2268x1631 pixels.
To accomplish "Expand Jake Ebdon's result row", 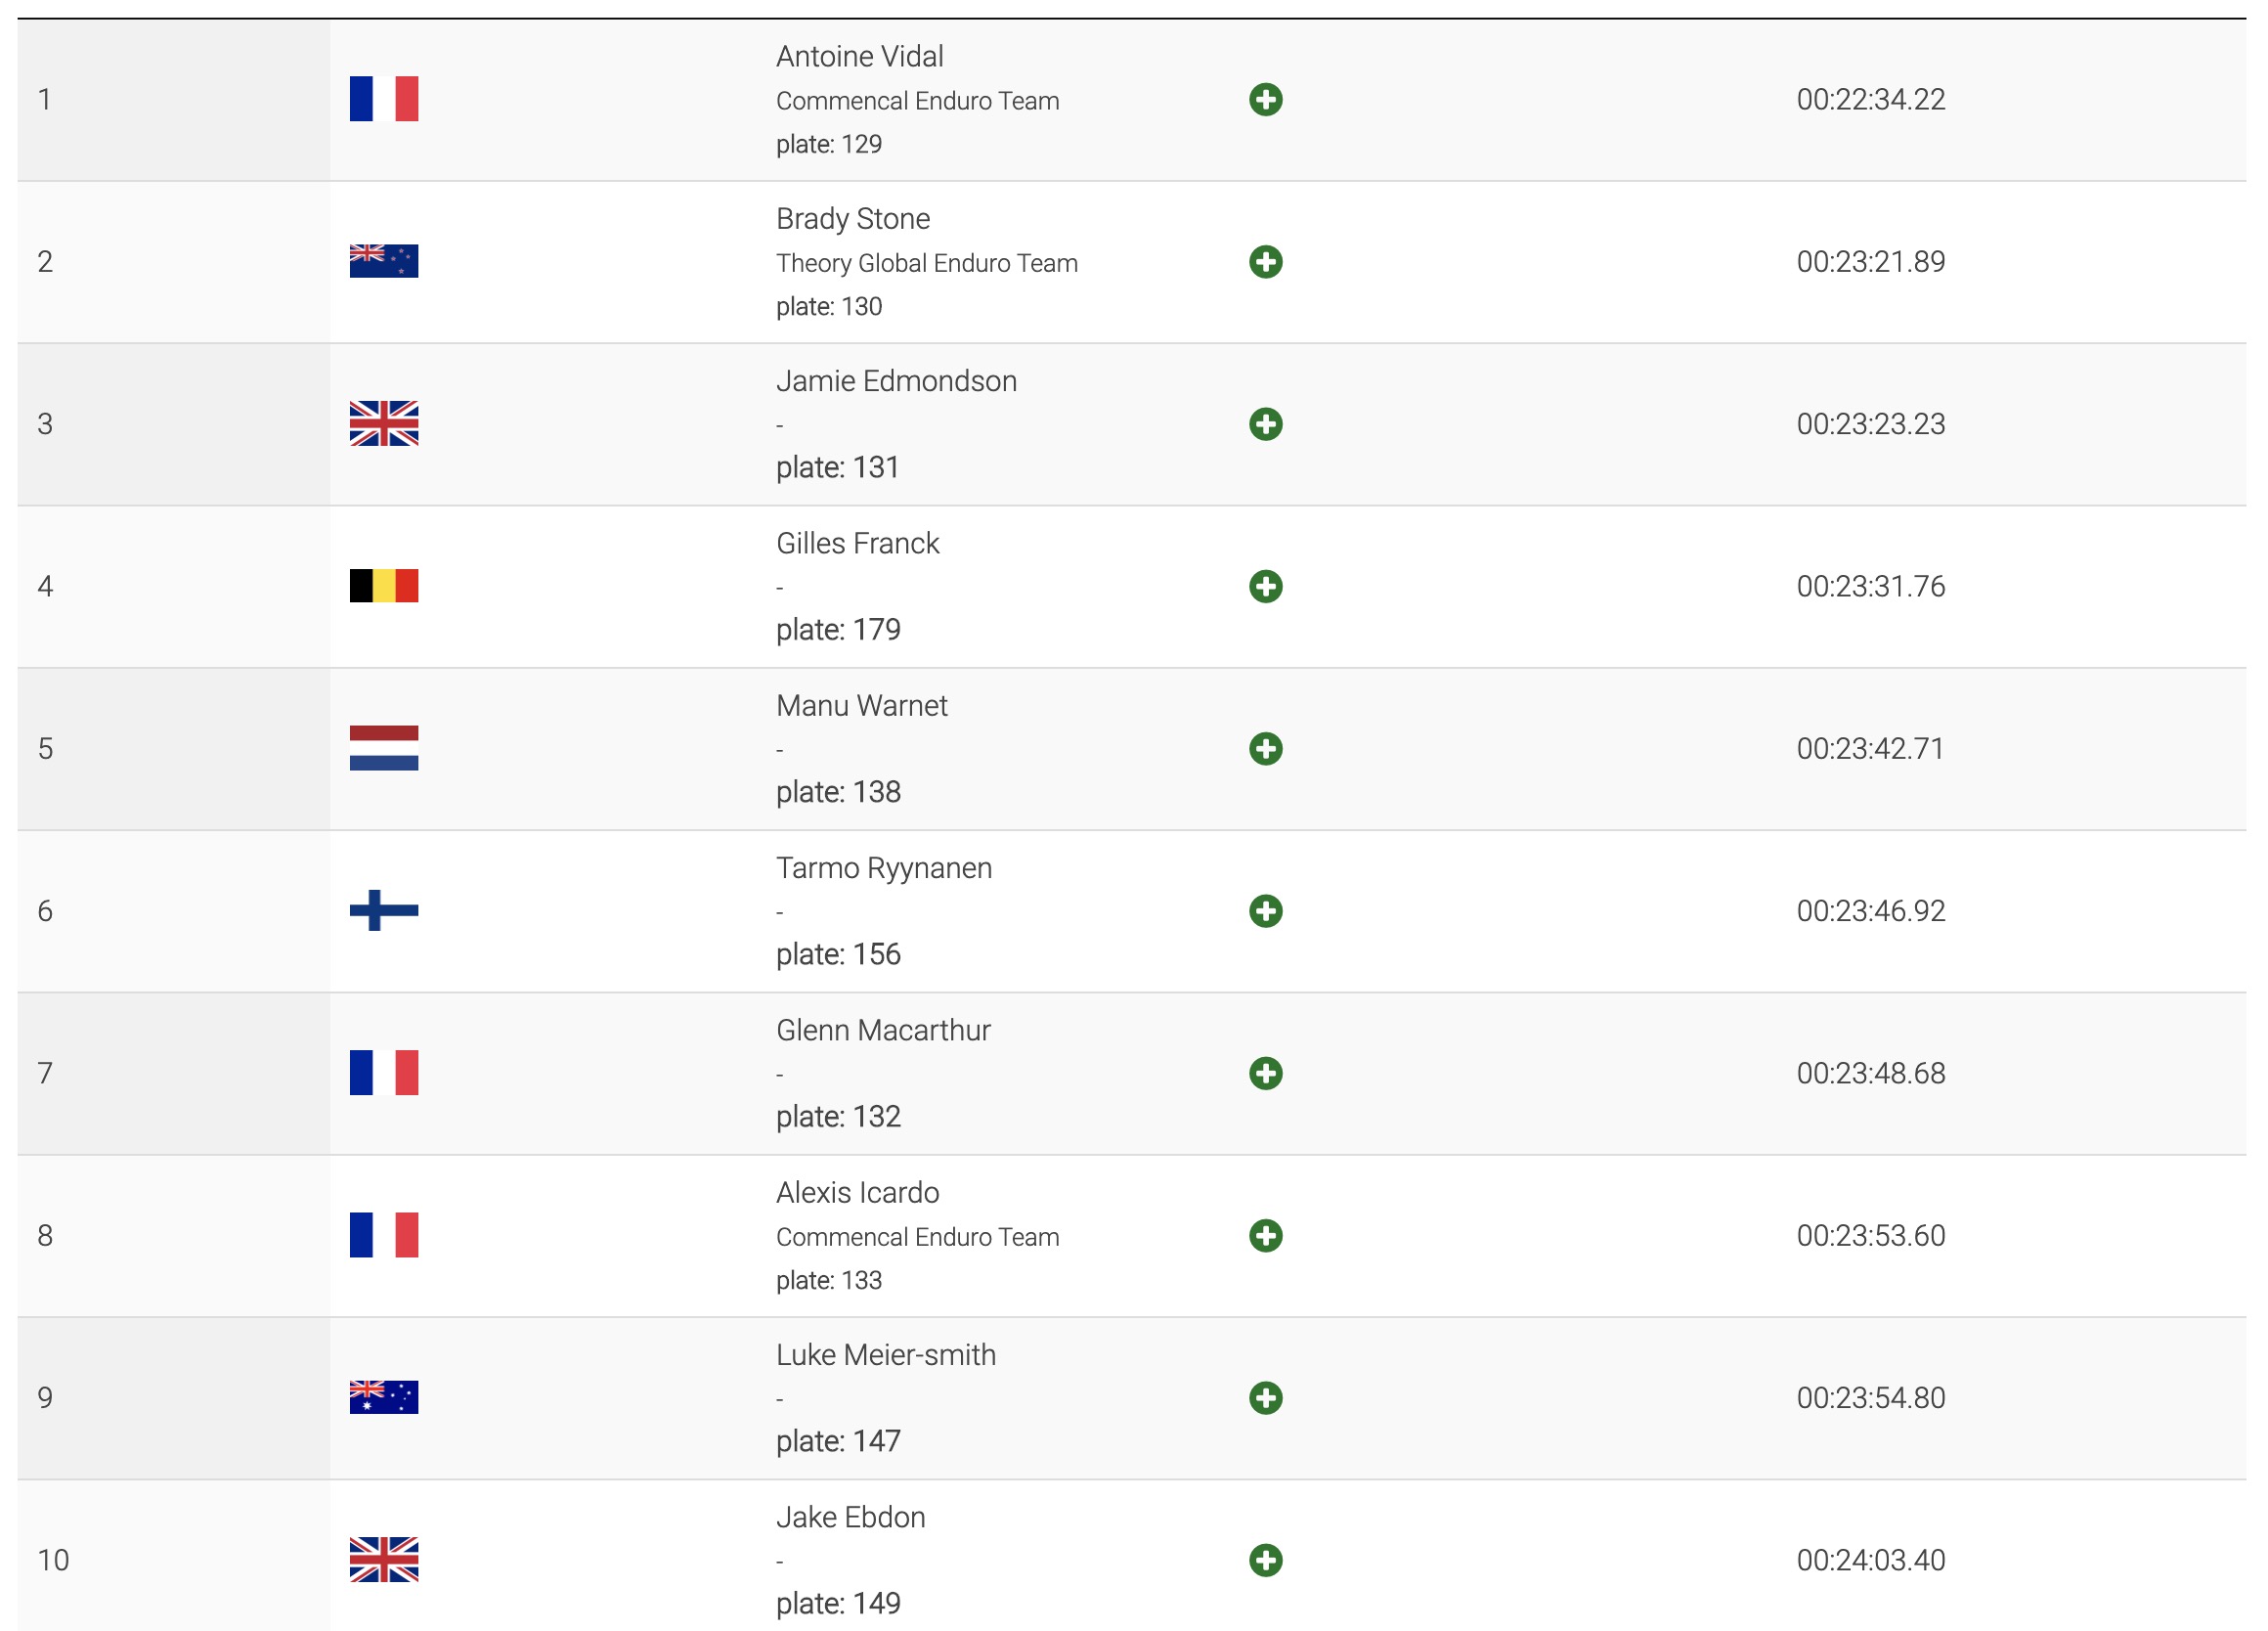I will tap(1265, 1560).
